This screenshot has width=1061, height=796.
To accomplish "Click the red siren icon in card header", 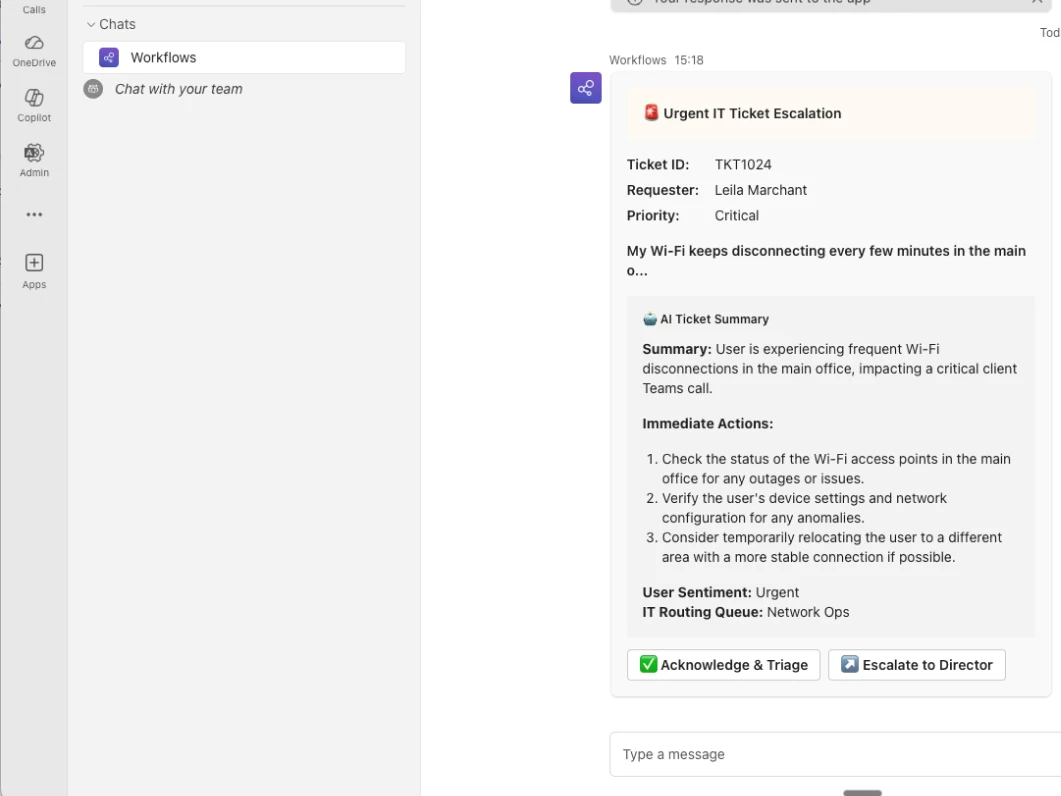I will point(651,113).
